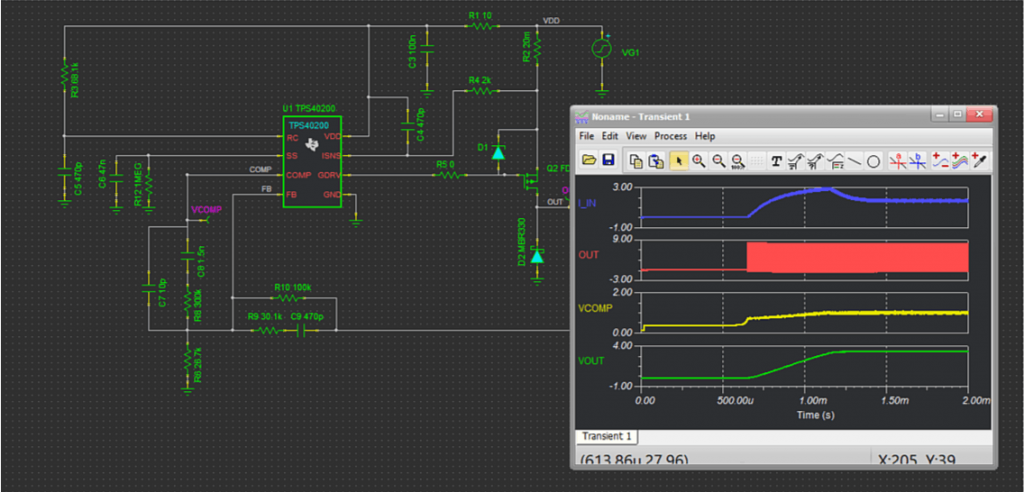Select the U1 TPS40200 chip in schematic
Image resolution: width=1024 pixels, height=492 pixels.
click(x=312, y=164)
